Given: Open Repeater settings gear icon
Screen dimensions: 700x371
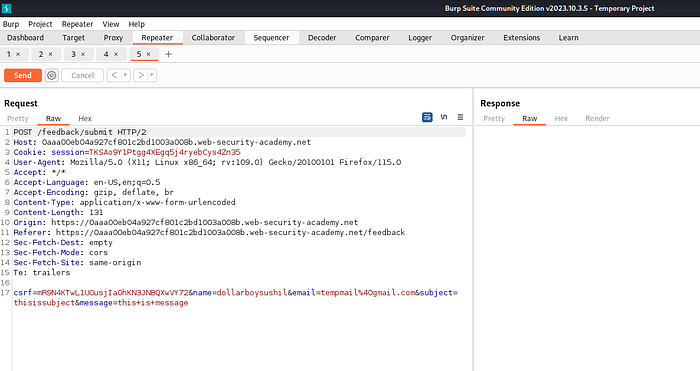Looking at the screenshot, I should [x=52, y=75].
